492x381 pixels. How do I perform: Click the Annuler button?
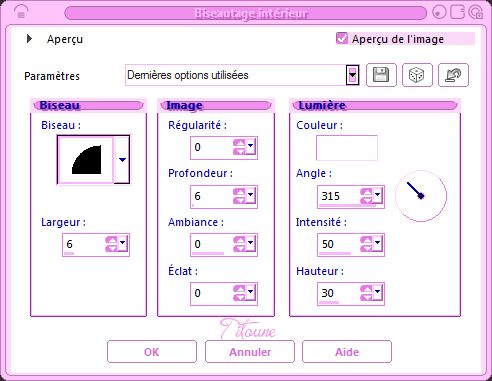click(x=250, y=352)
